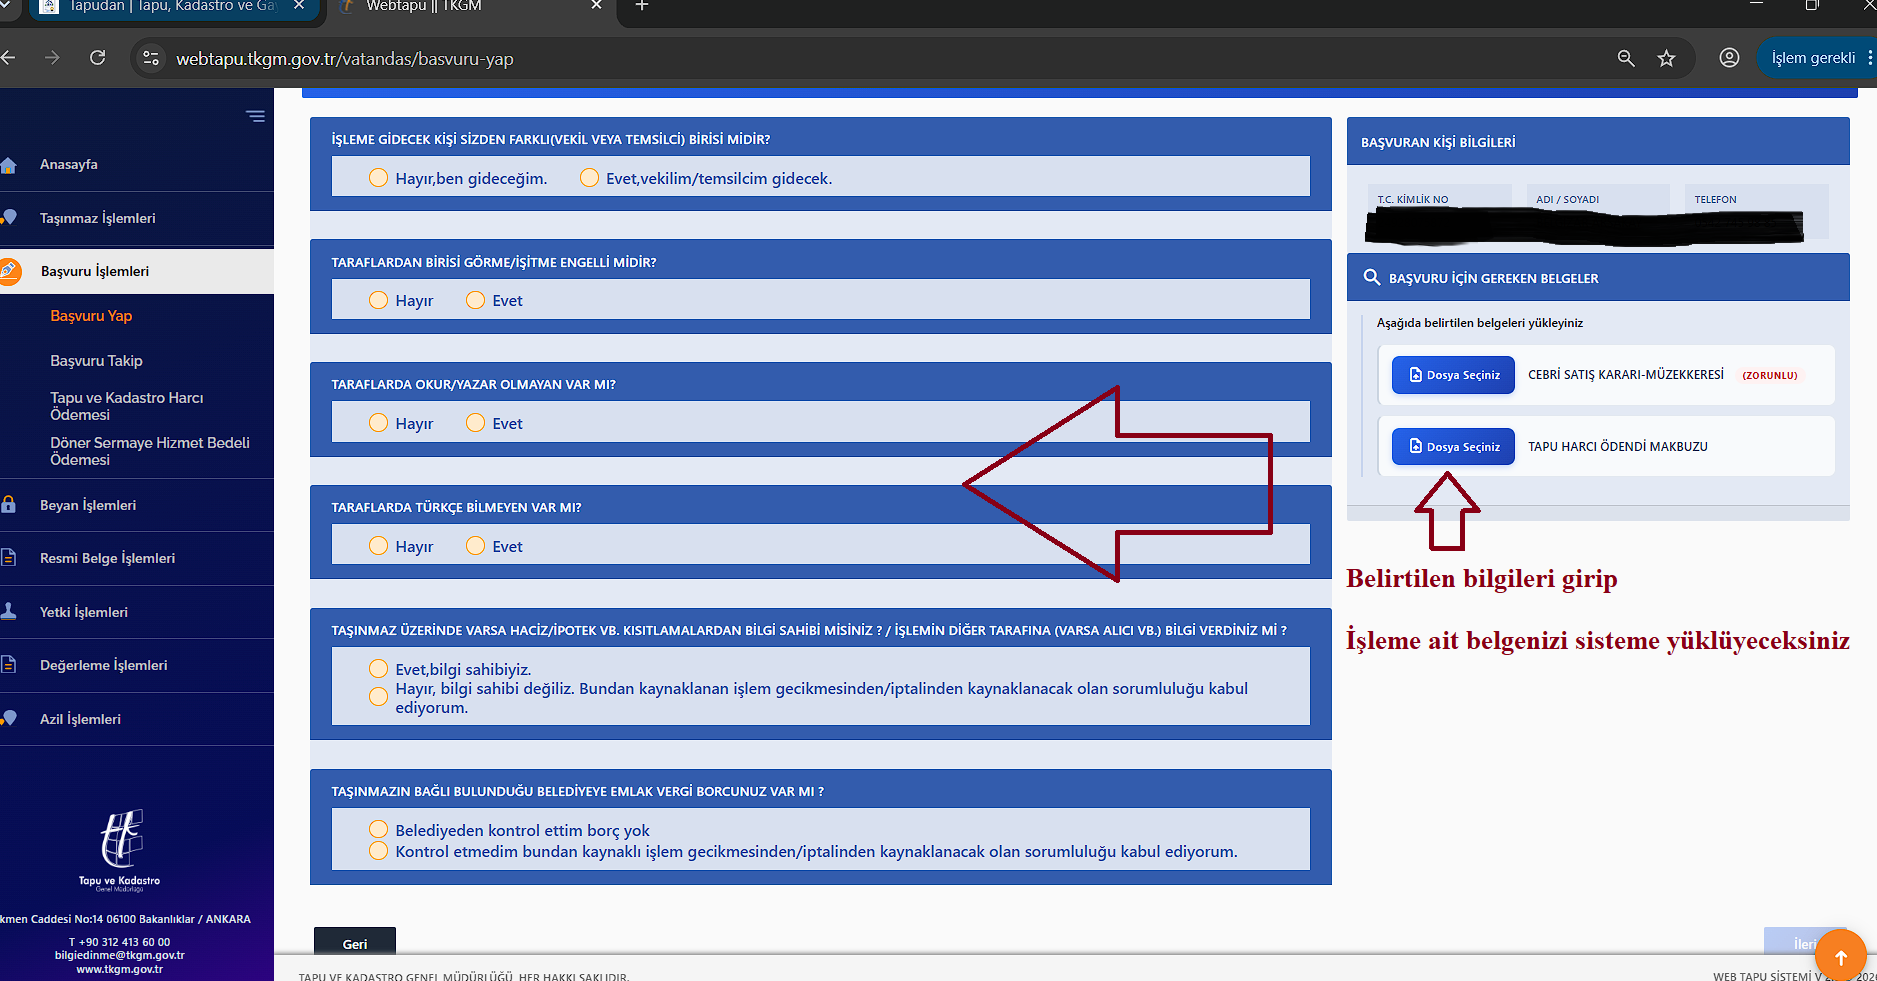Open Döner Sermaye Hizmet Bedeli Ödemesi
The image size is (1877, 981).
click(150, 451)
